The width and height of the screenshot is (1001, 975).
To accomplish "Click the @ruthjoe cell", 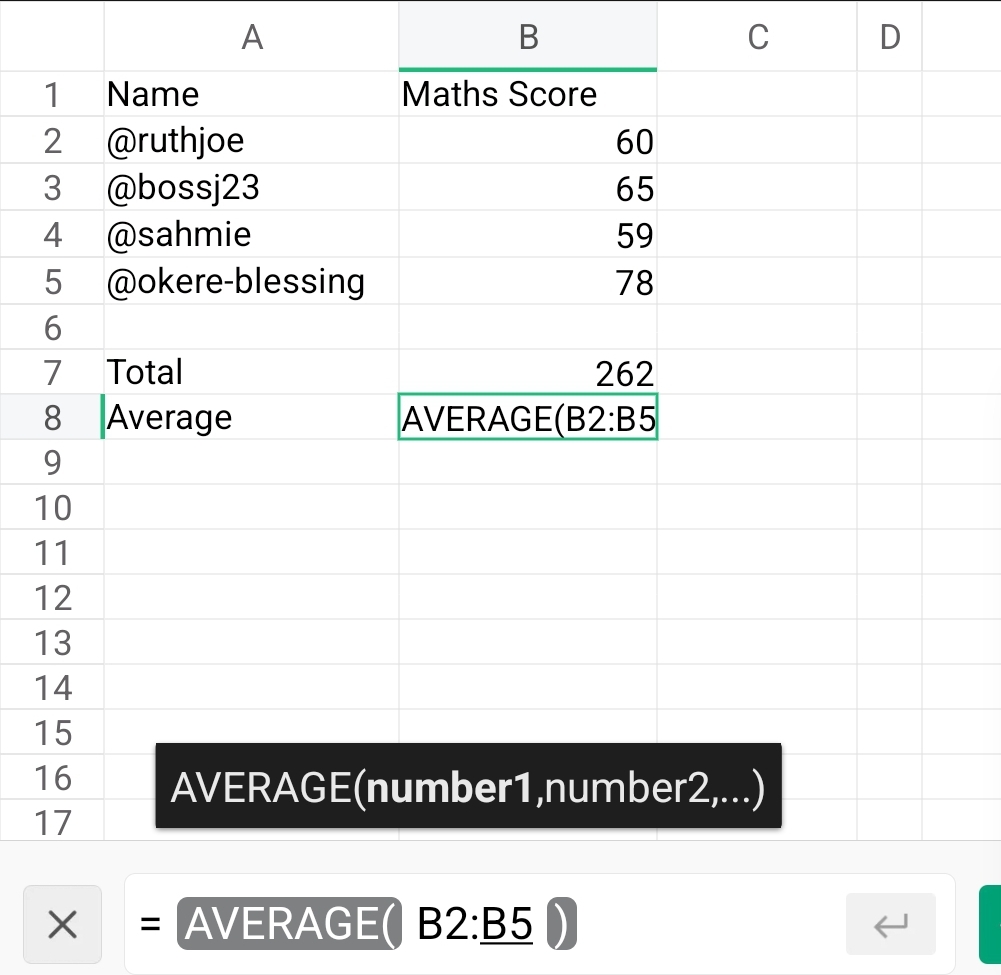I will (252, 140).
